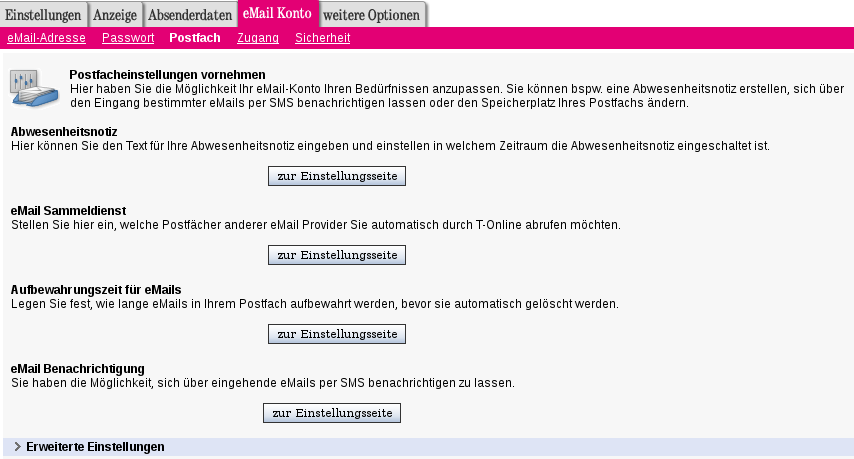
Task: Open settings page for Aufbewahrungszeit für eMails
Action: pyautogui.click(x=336, y=333)
